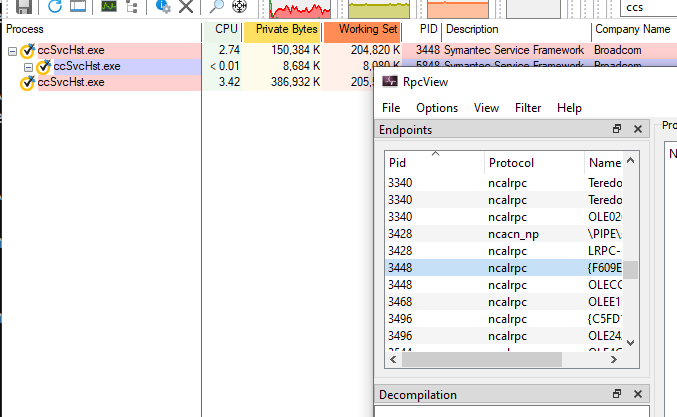Click the Symantec Service Framework description for PID 3448
Image resolution: width=677 pixels, height=417 pixels.
(514, 50)
